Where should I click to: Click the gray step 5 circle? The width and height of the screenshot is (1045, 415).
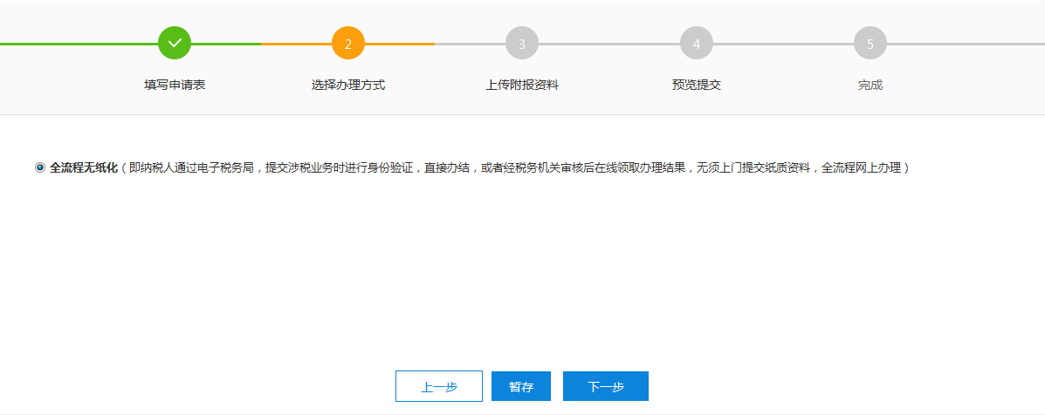[870, 43]
